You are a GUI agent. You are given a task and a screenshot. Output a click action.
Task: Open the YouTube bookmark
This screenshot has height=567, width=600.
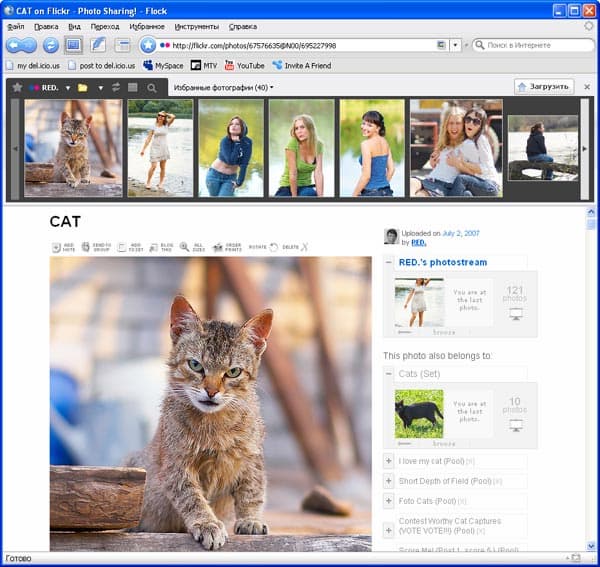245,65
